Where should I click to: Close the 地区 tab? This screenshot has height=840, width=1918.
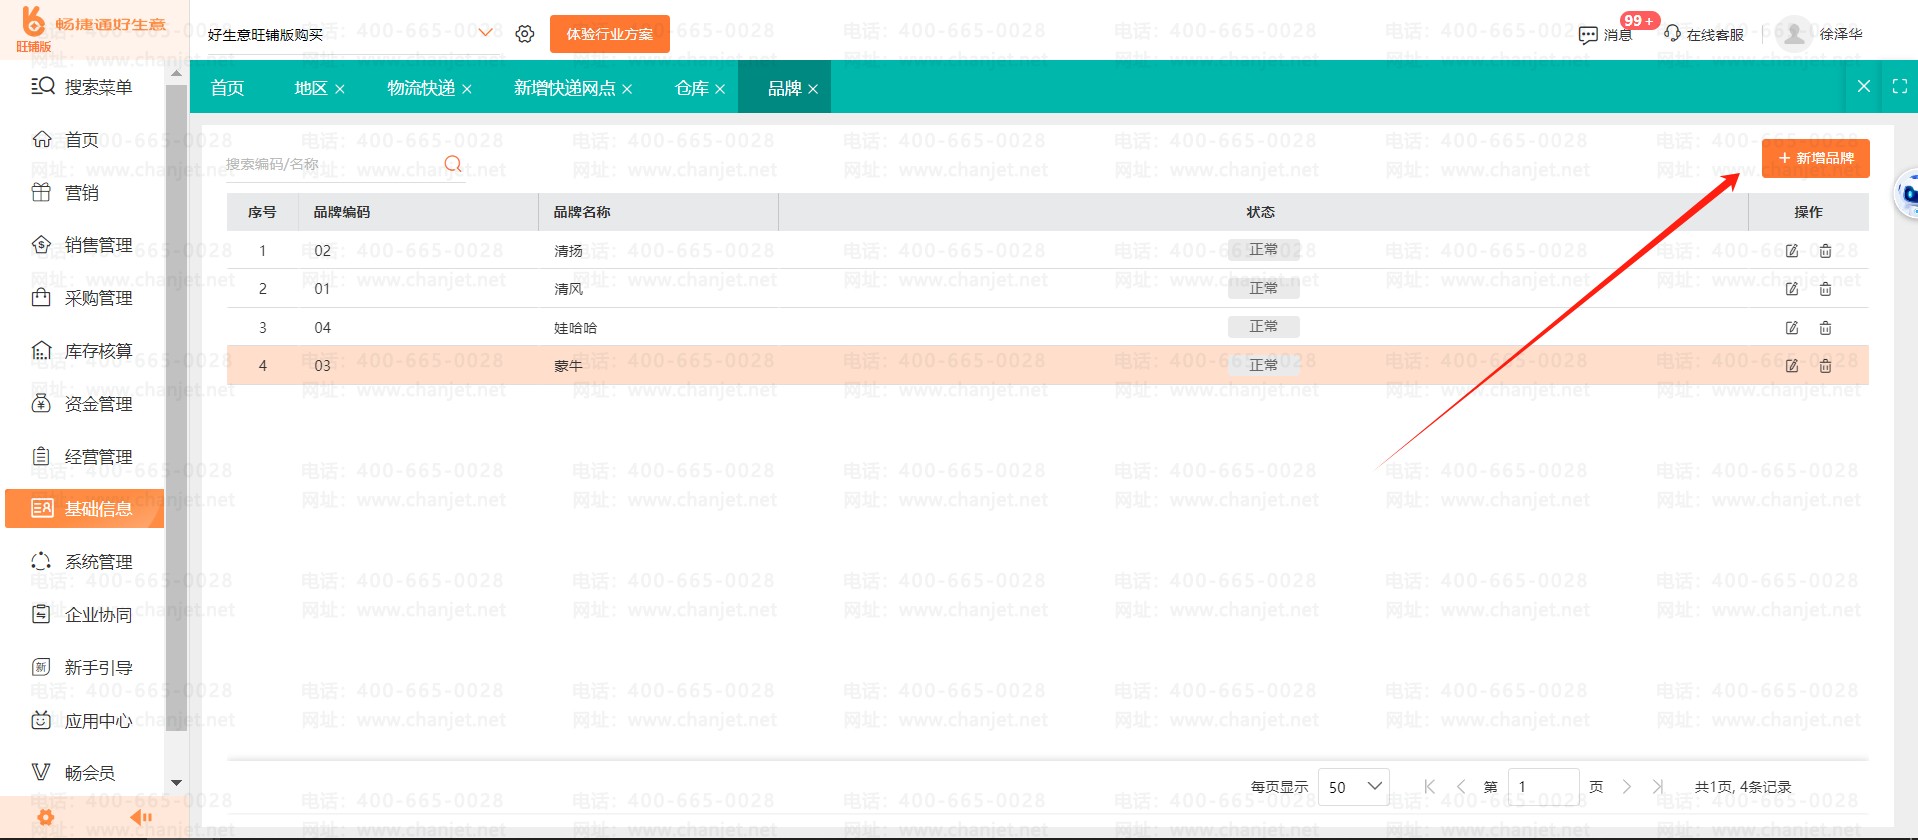tap(340, 89)
